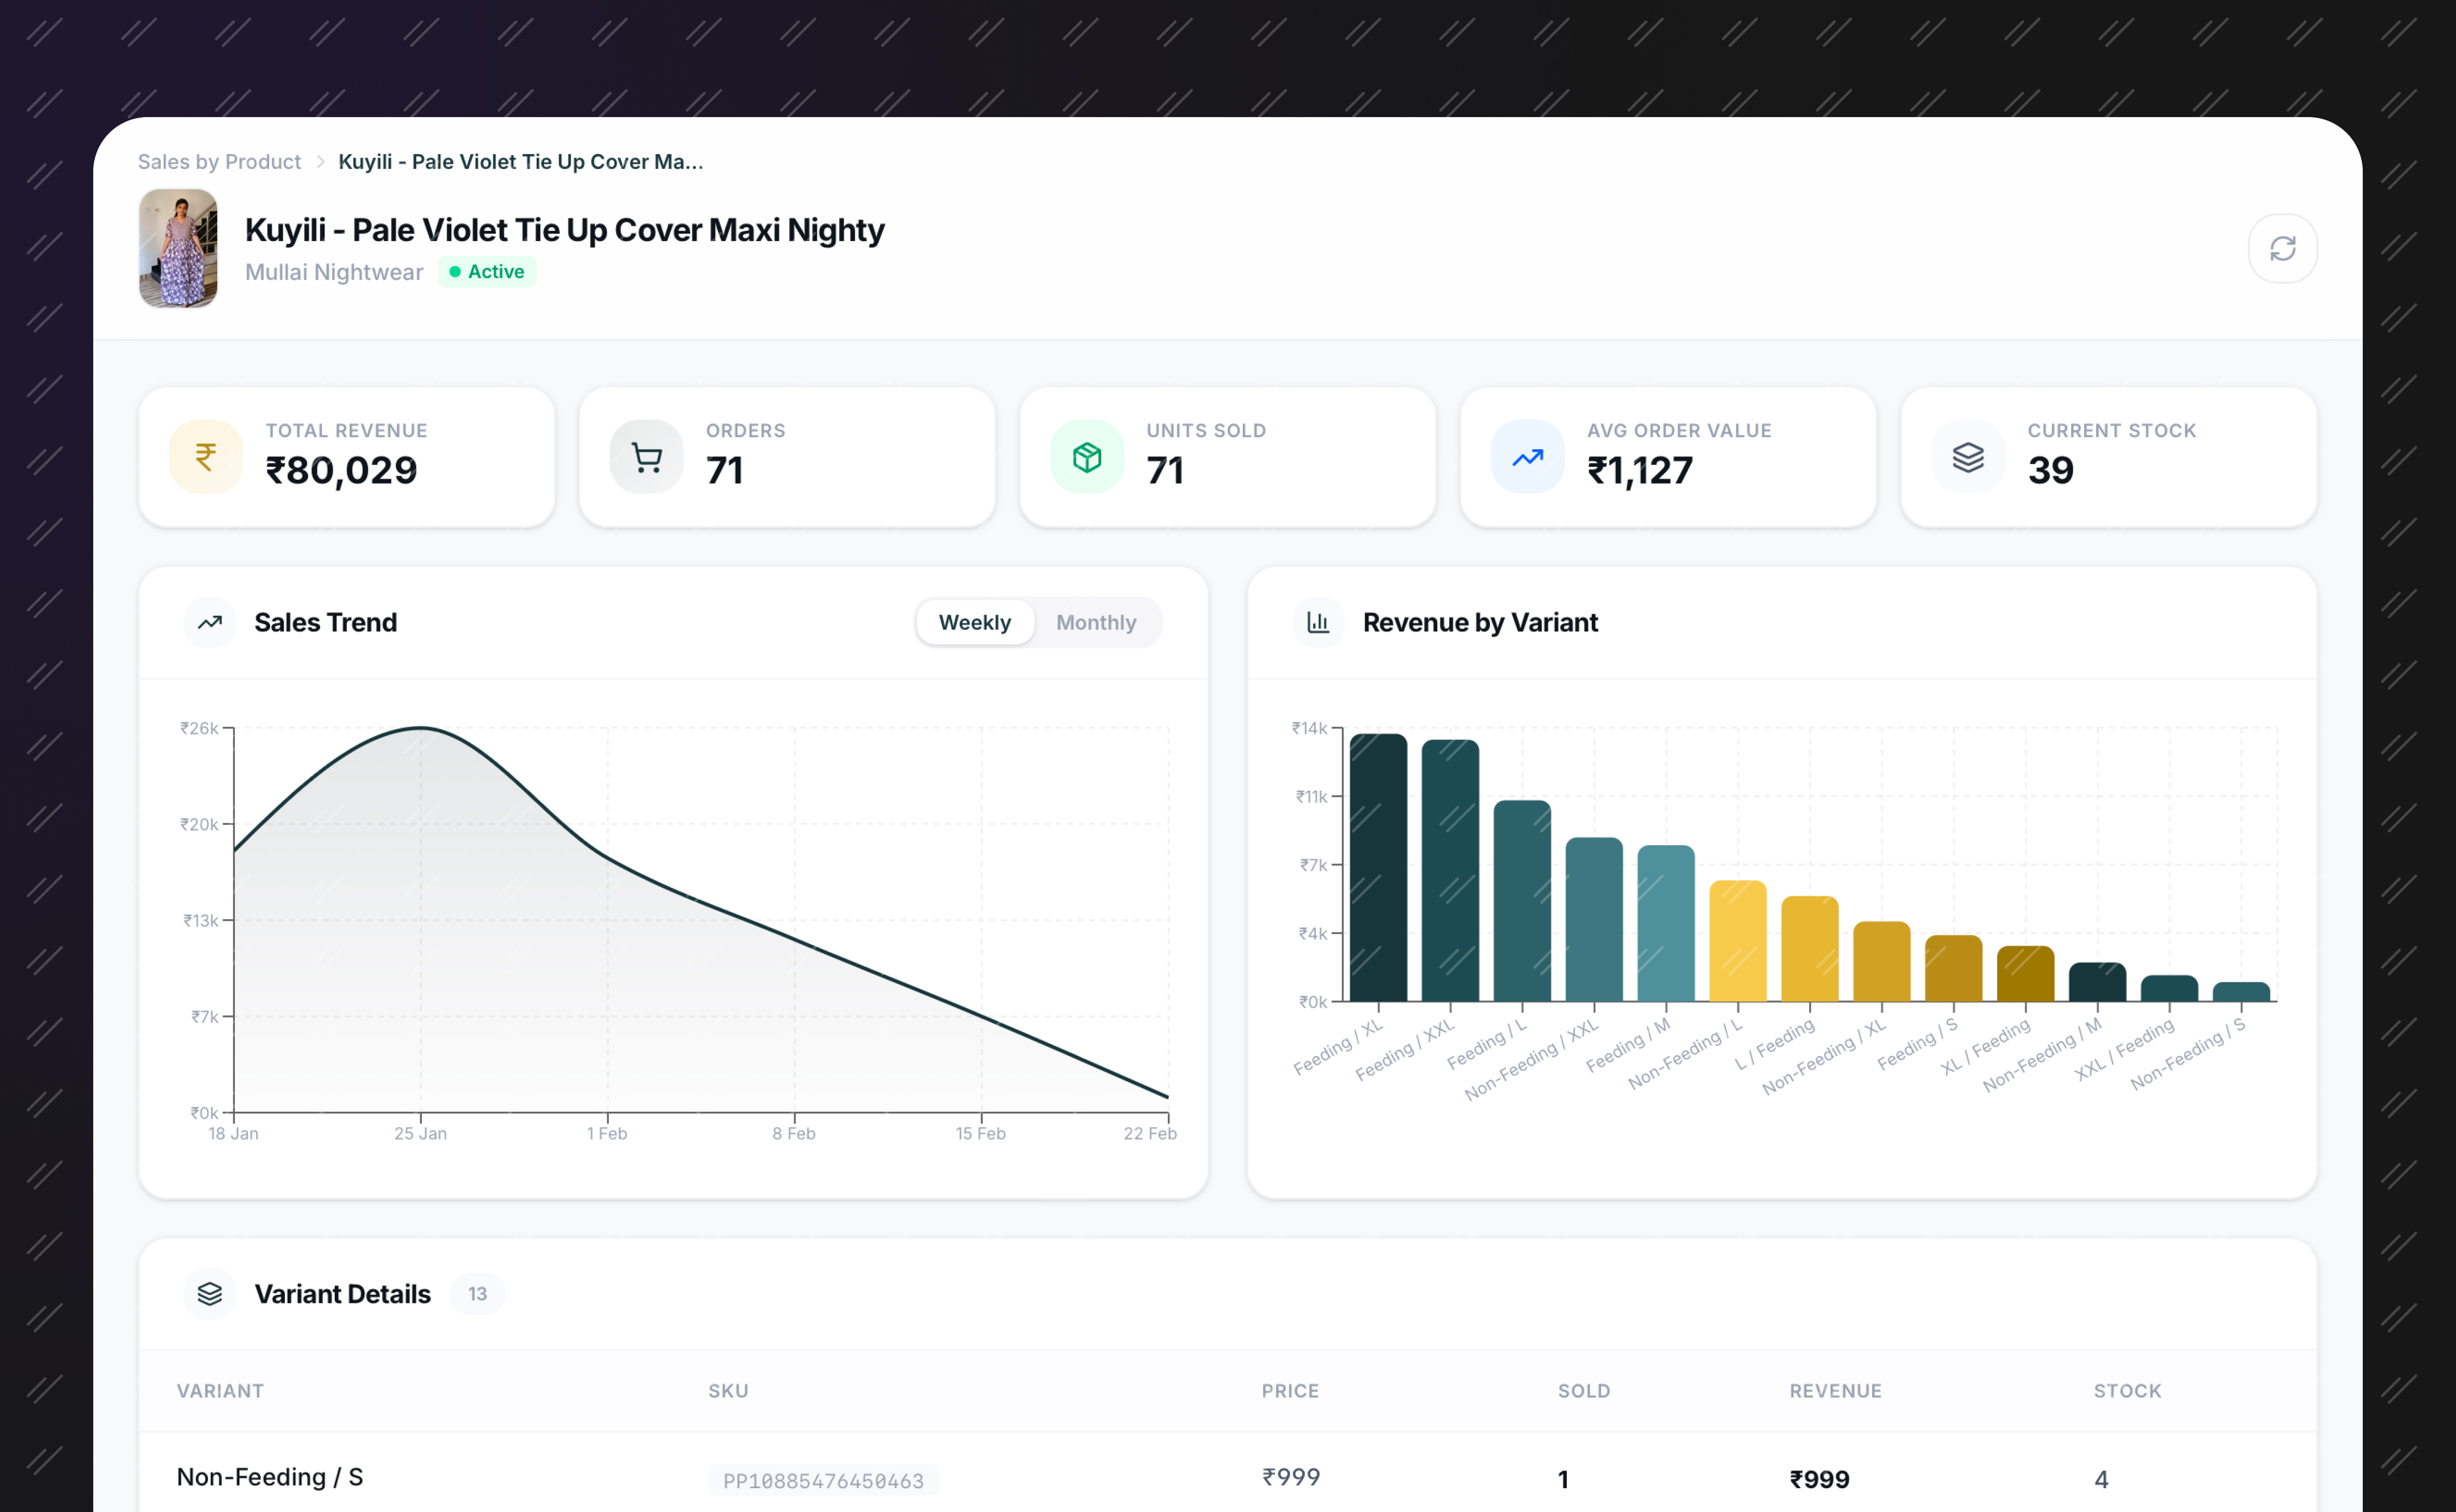The width and height of the screenshot is (2456, 1512).
Task: Select the trending arrow icon on Avg Order Value
Action: (x=1526, y=456)
